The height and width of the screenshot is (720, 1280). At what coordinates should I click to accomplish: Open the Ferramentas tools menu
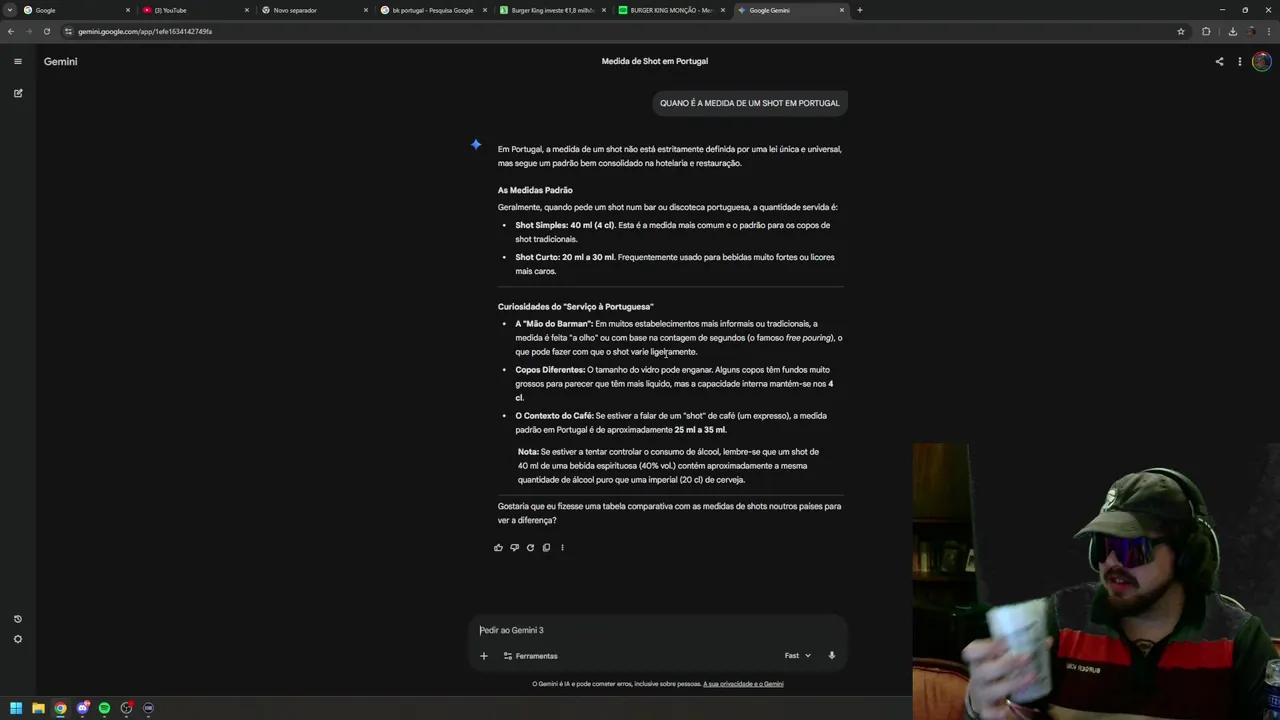pyautogui.click(x=530, y=656)
